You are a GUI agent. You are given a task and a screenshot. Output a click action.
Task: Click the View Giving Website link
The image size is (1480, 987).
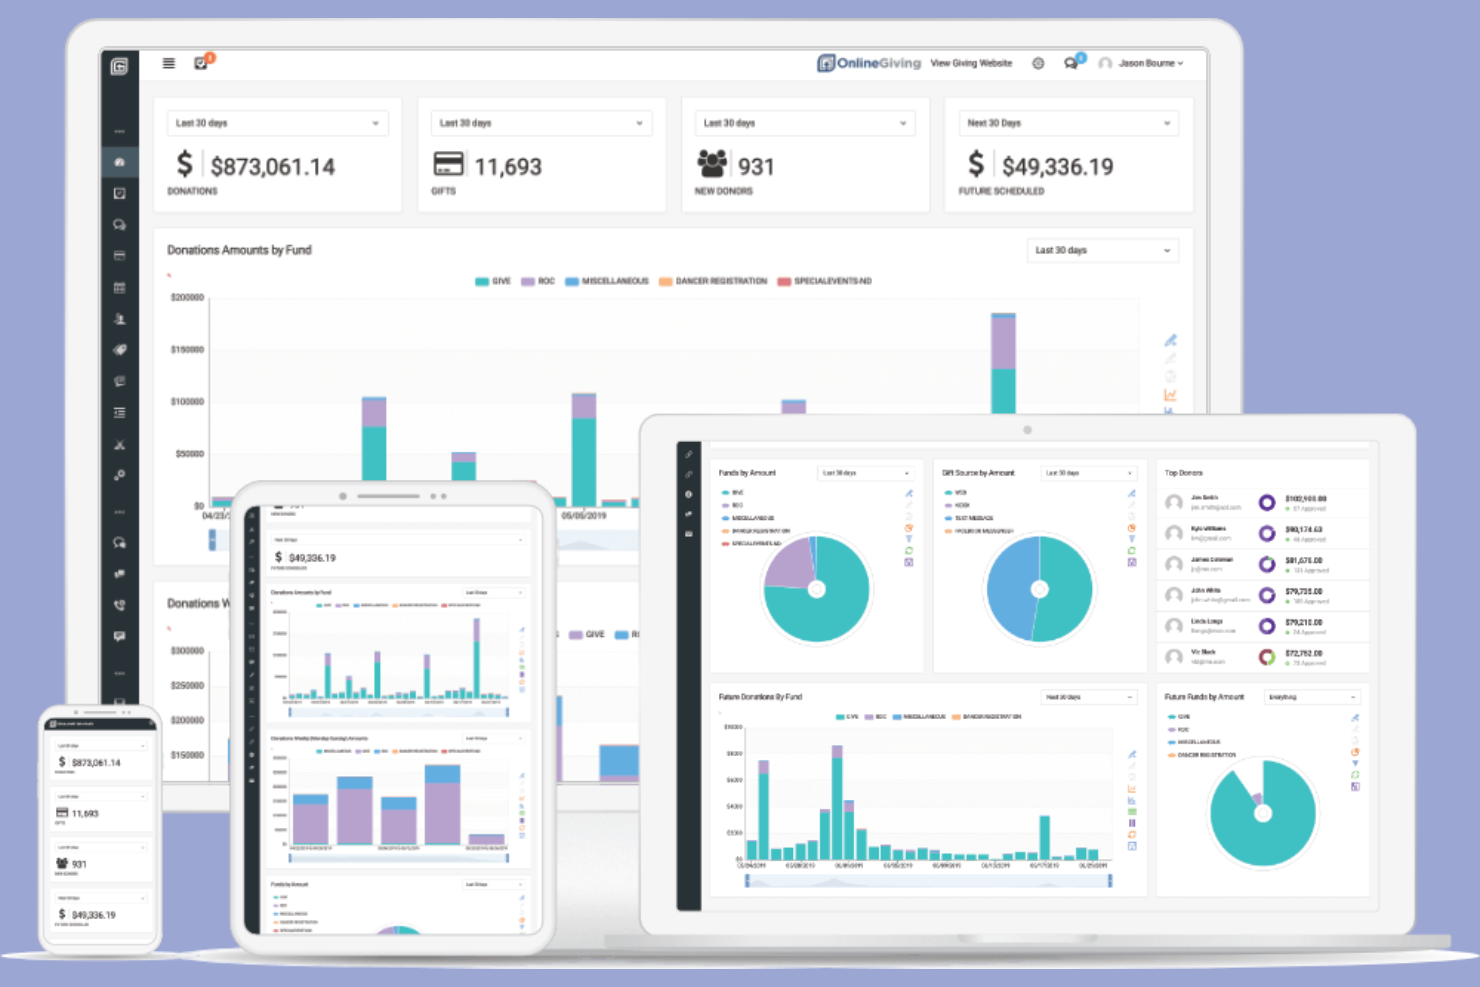[971, 63]
